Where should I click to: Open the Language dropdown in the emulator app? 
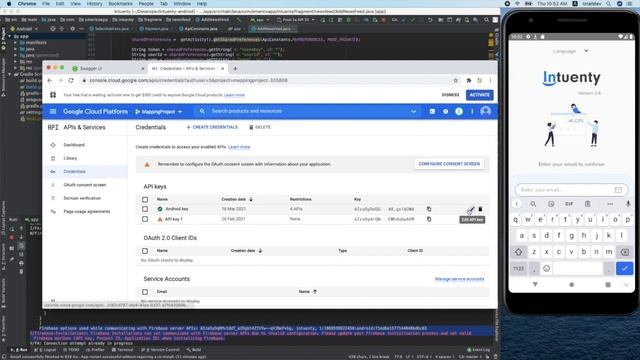tap(571, 51)
